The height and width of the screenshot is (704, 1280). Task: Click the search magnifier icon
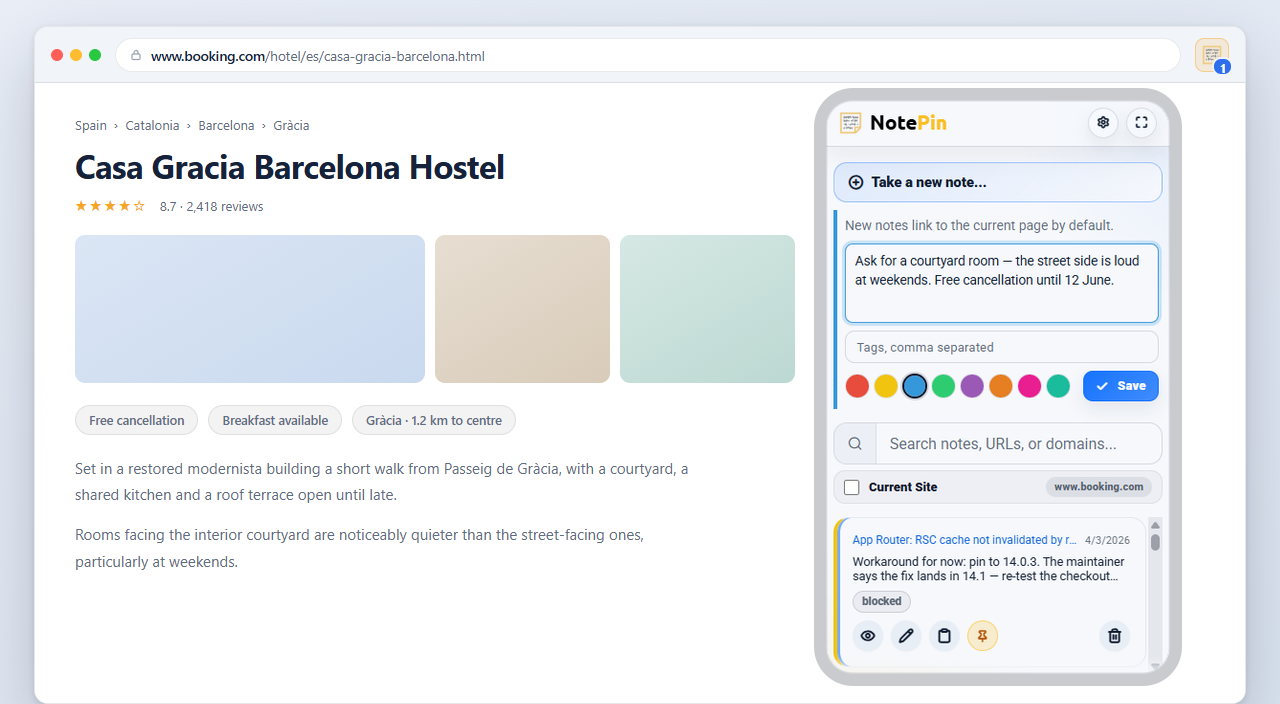855,443
